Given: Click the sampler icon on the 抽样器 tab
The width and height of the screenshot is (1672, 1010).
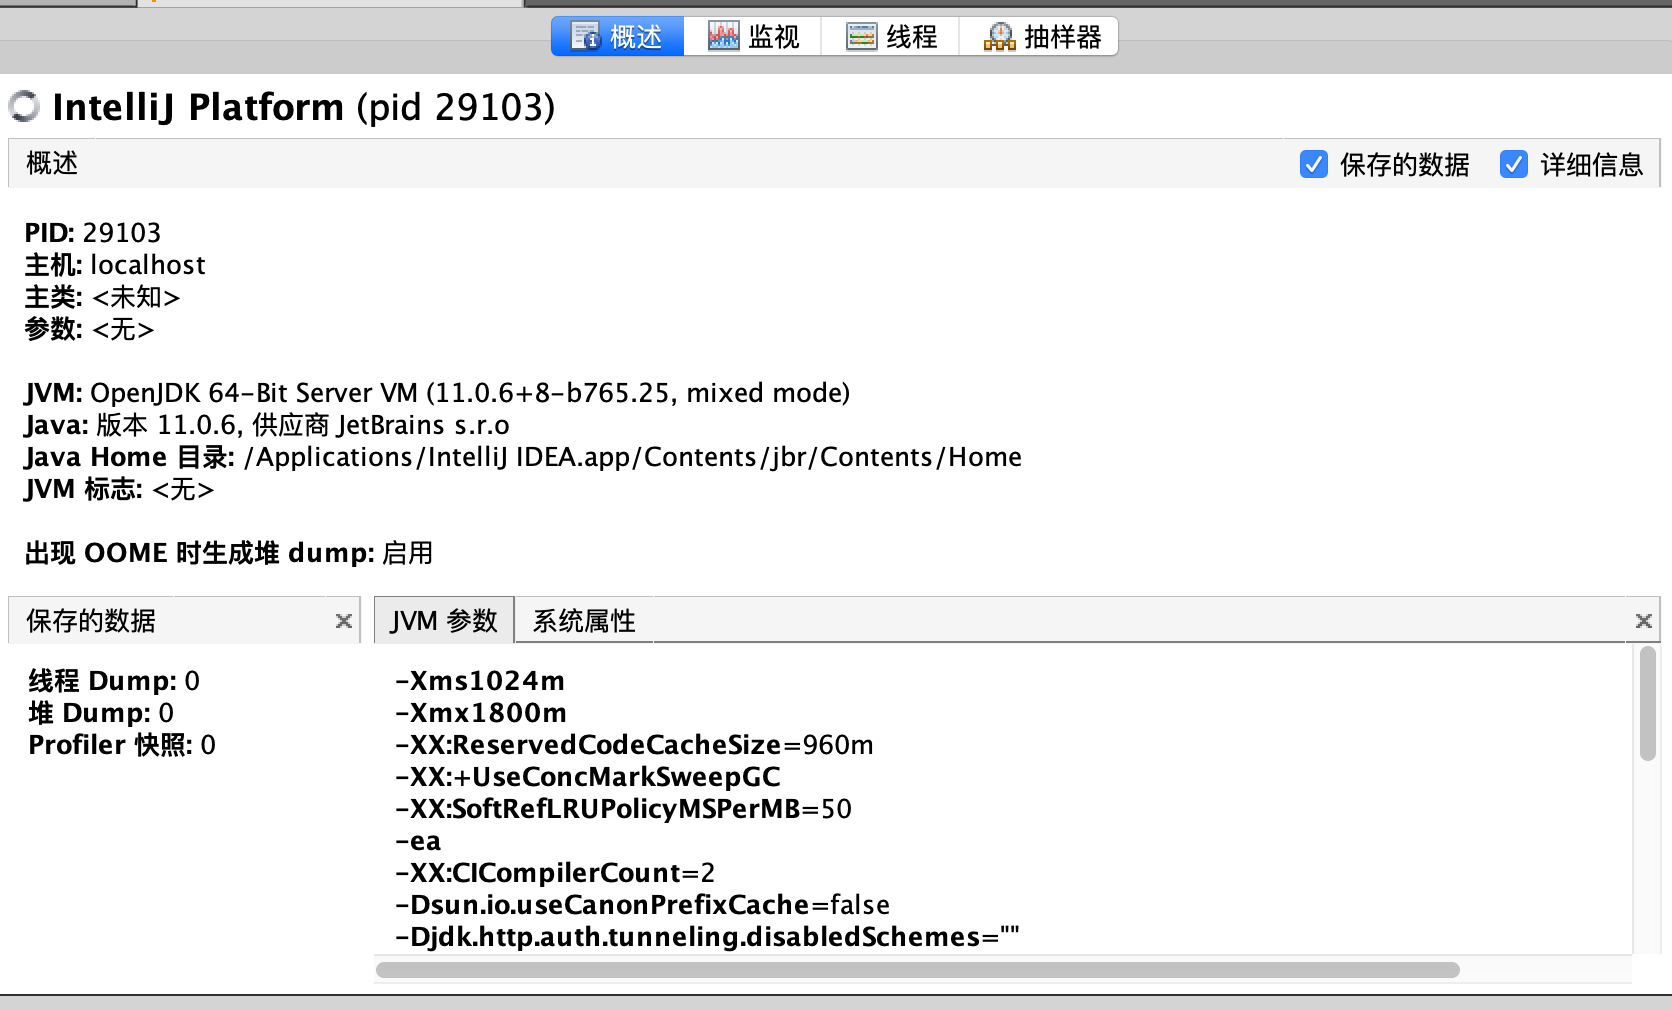Looking at the screenshot, I should 999,37.
